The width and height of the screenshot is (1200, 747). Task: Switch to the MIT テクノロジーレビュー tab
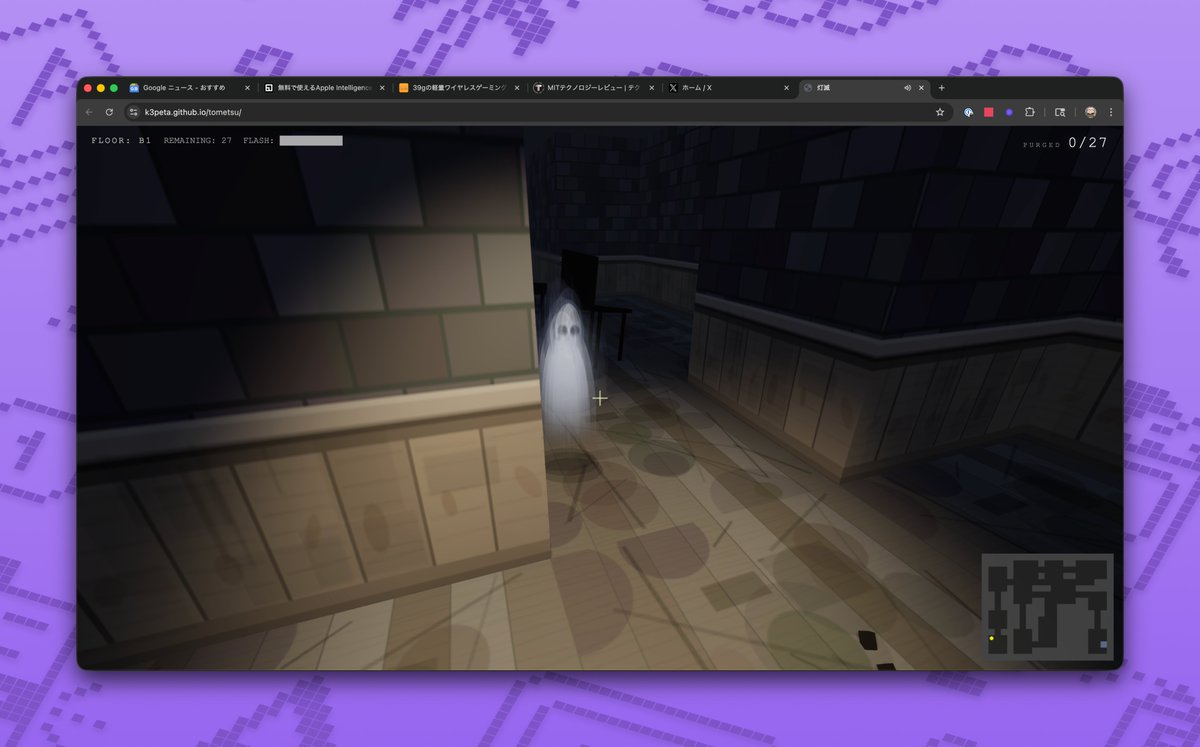click(594, 88)
